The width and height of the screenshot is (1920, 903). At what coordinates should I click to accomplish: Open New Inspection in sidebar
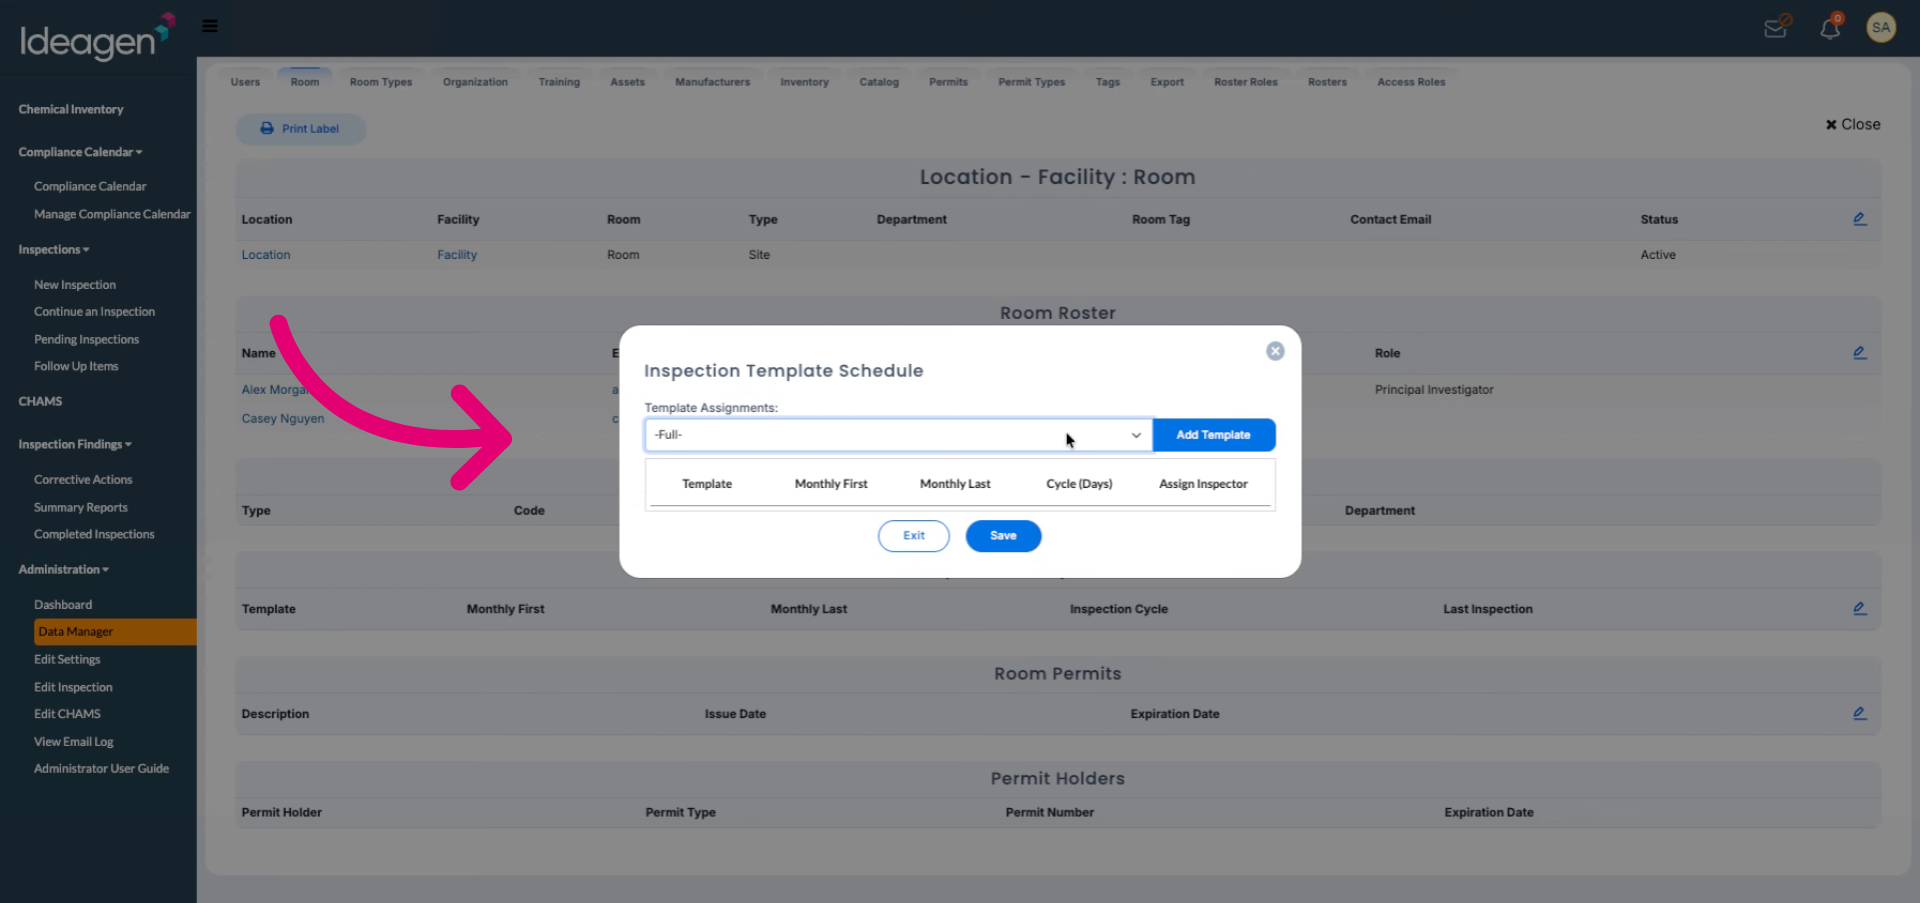(75, 285)
